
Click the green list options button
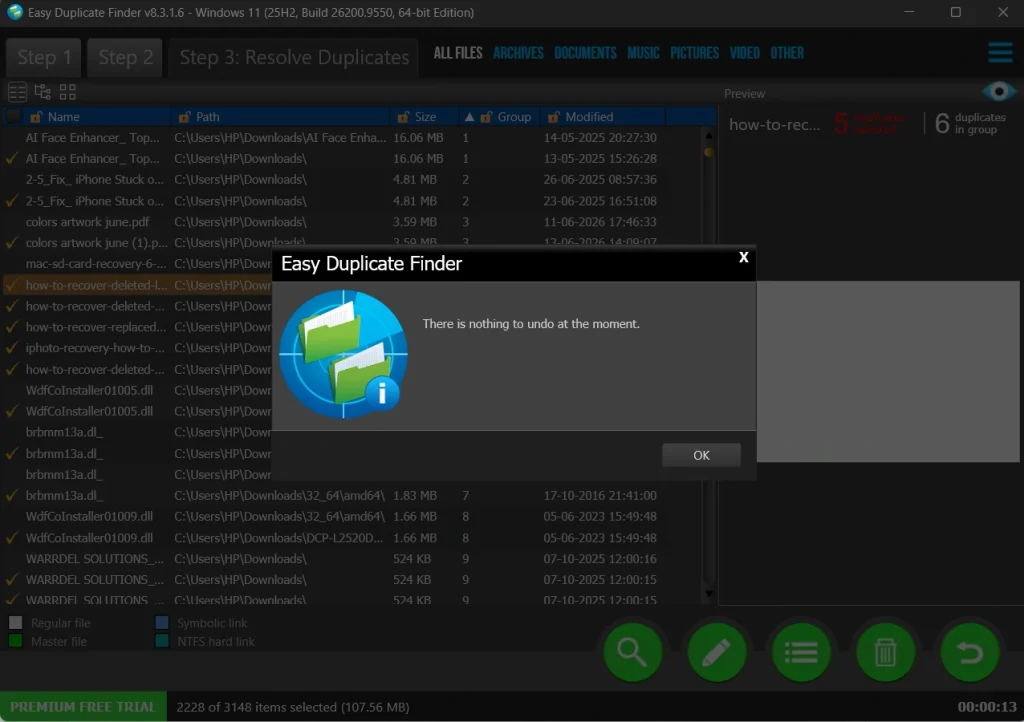pos(801,652)
